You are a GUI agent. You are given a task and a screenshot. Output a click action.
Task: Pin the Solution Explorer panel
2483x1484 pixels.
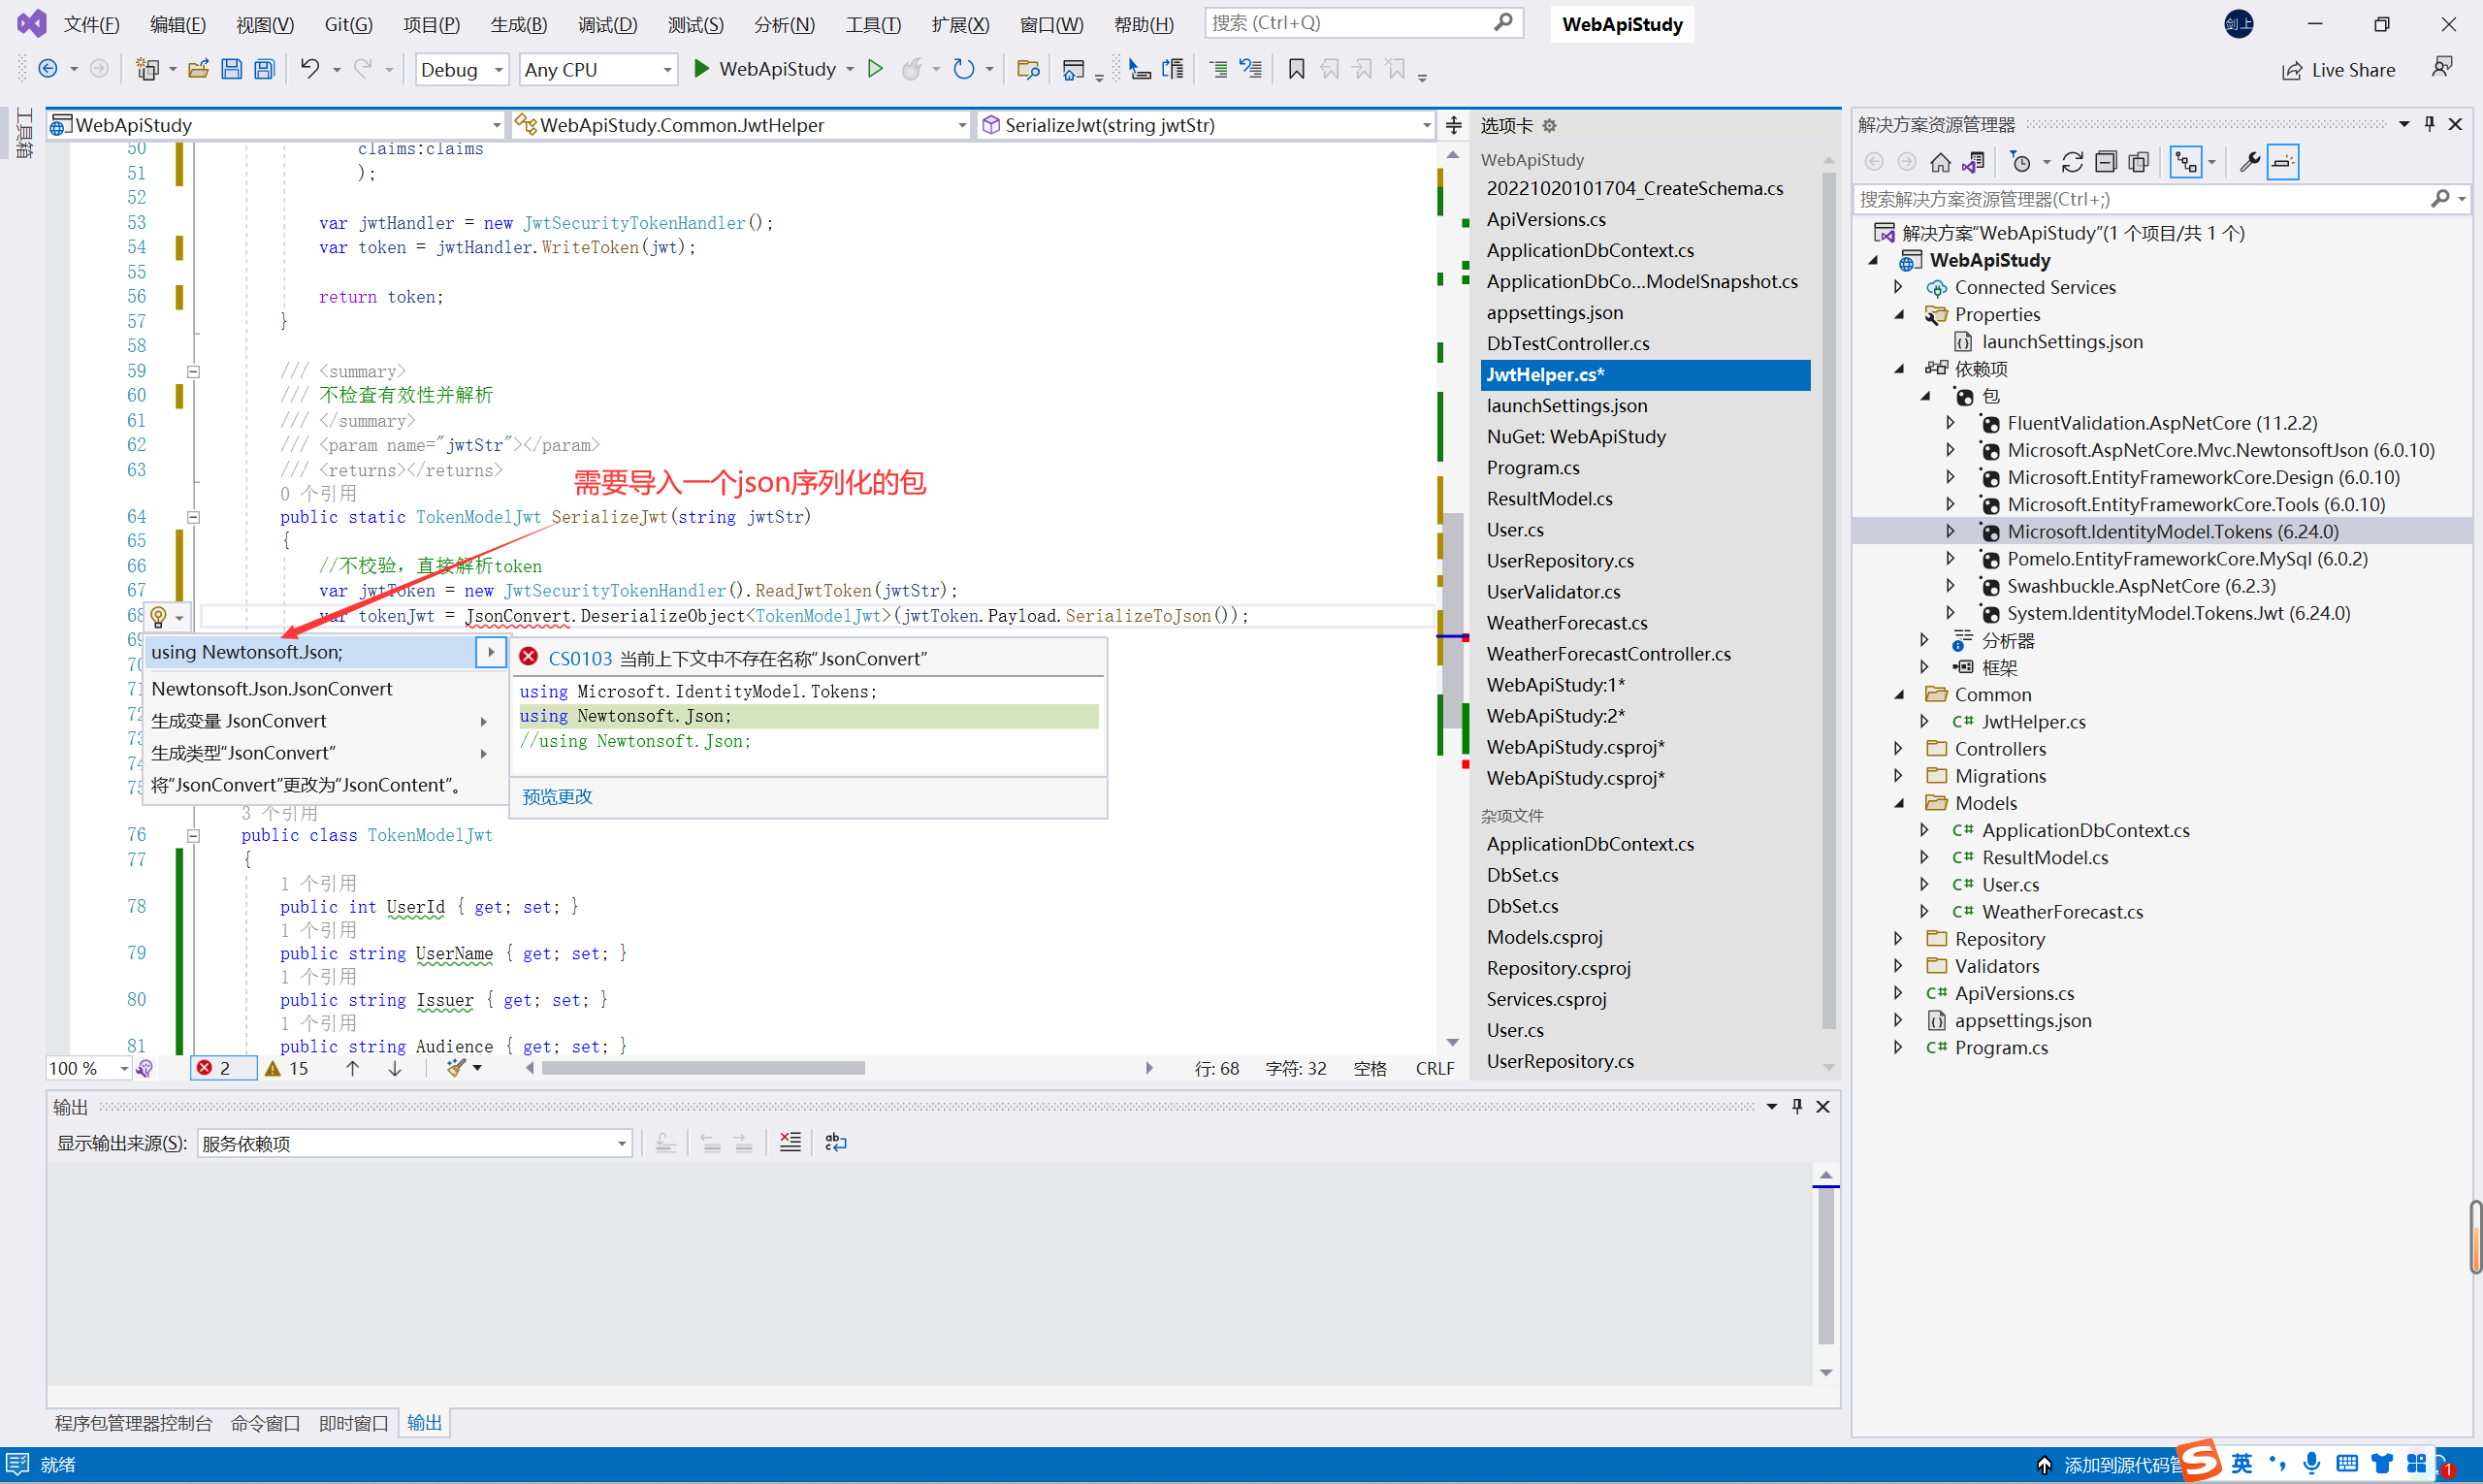point(2429,124)
